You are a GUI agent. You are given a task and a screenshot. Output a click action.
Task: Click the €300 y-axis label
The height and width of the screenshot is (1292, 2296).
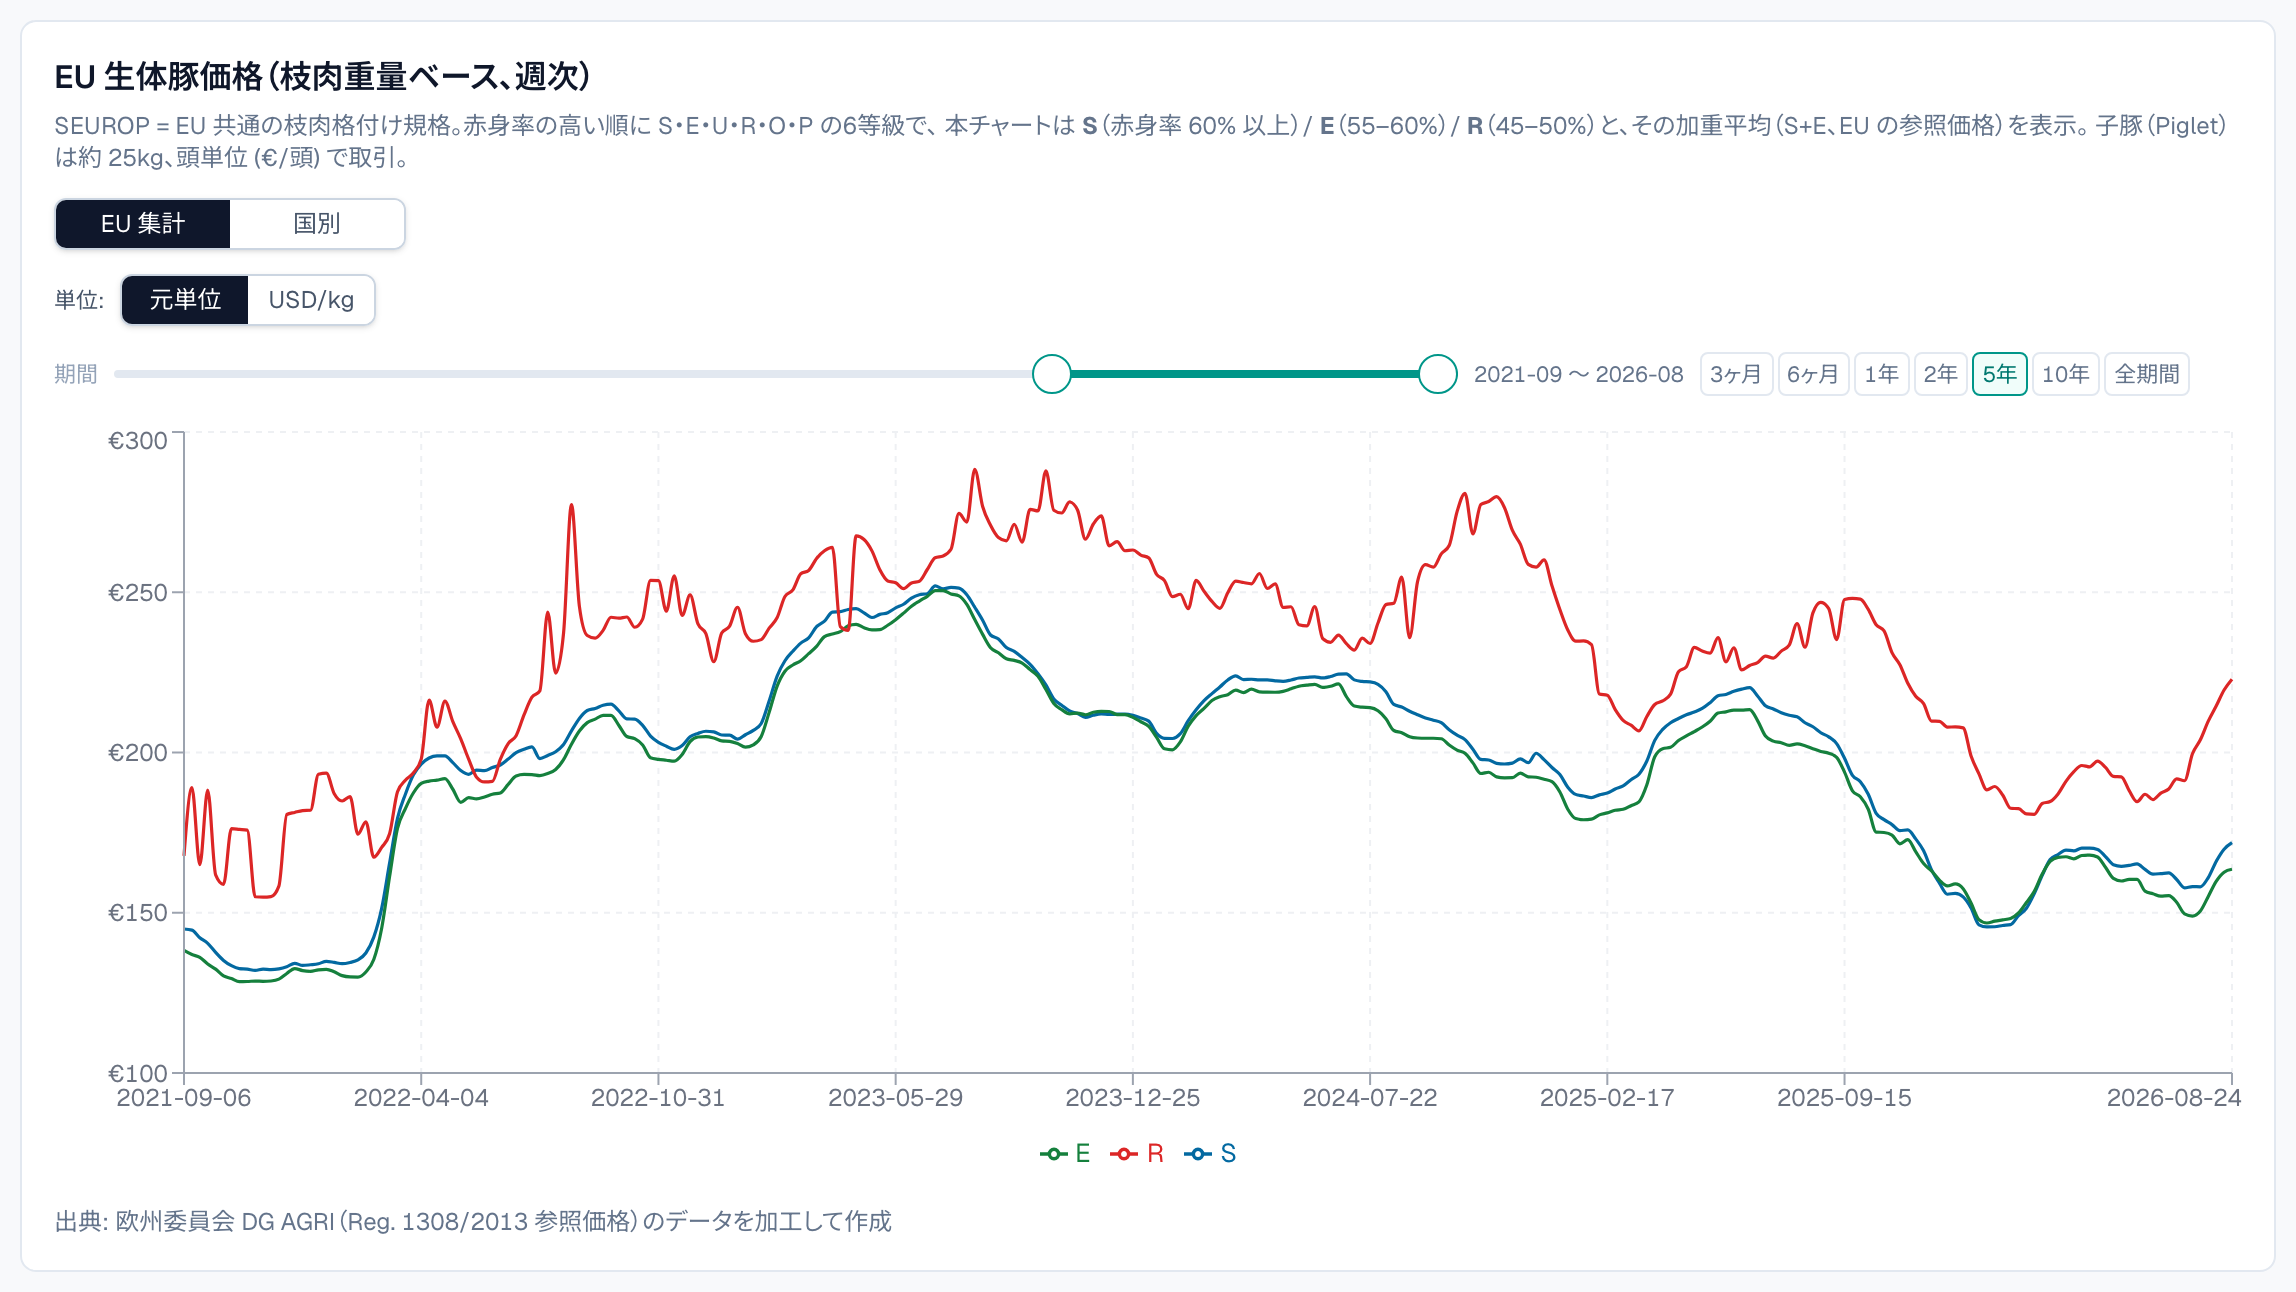[x=138, y=441]
